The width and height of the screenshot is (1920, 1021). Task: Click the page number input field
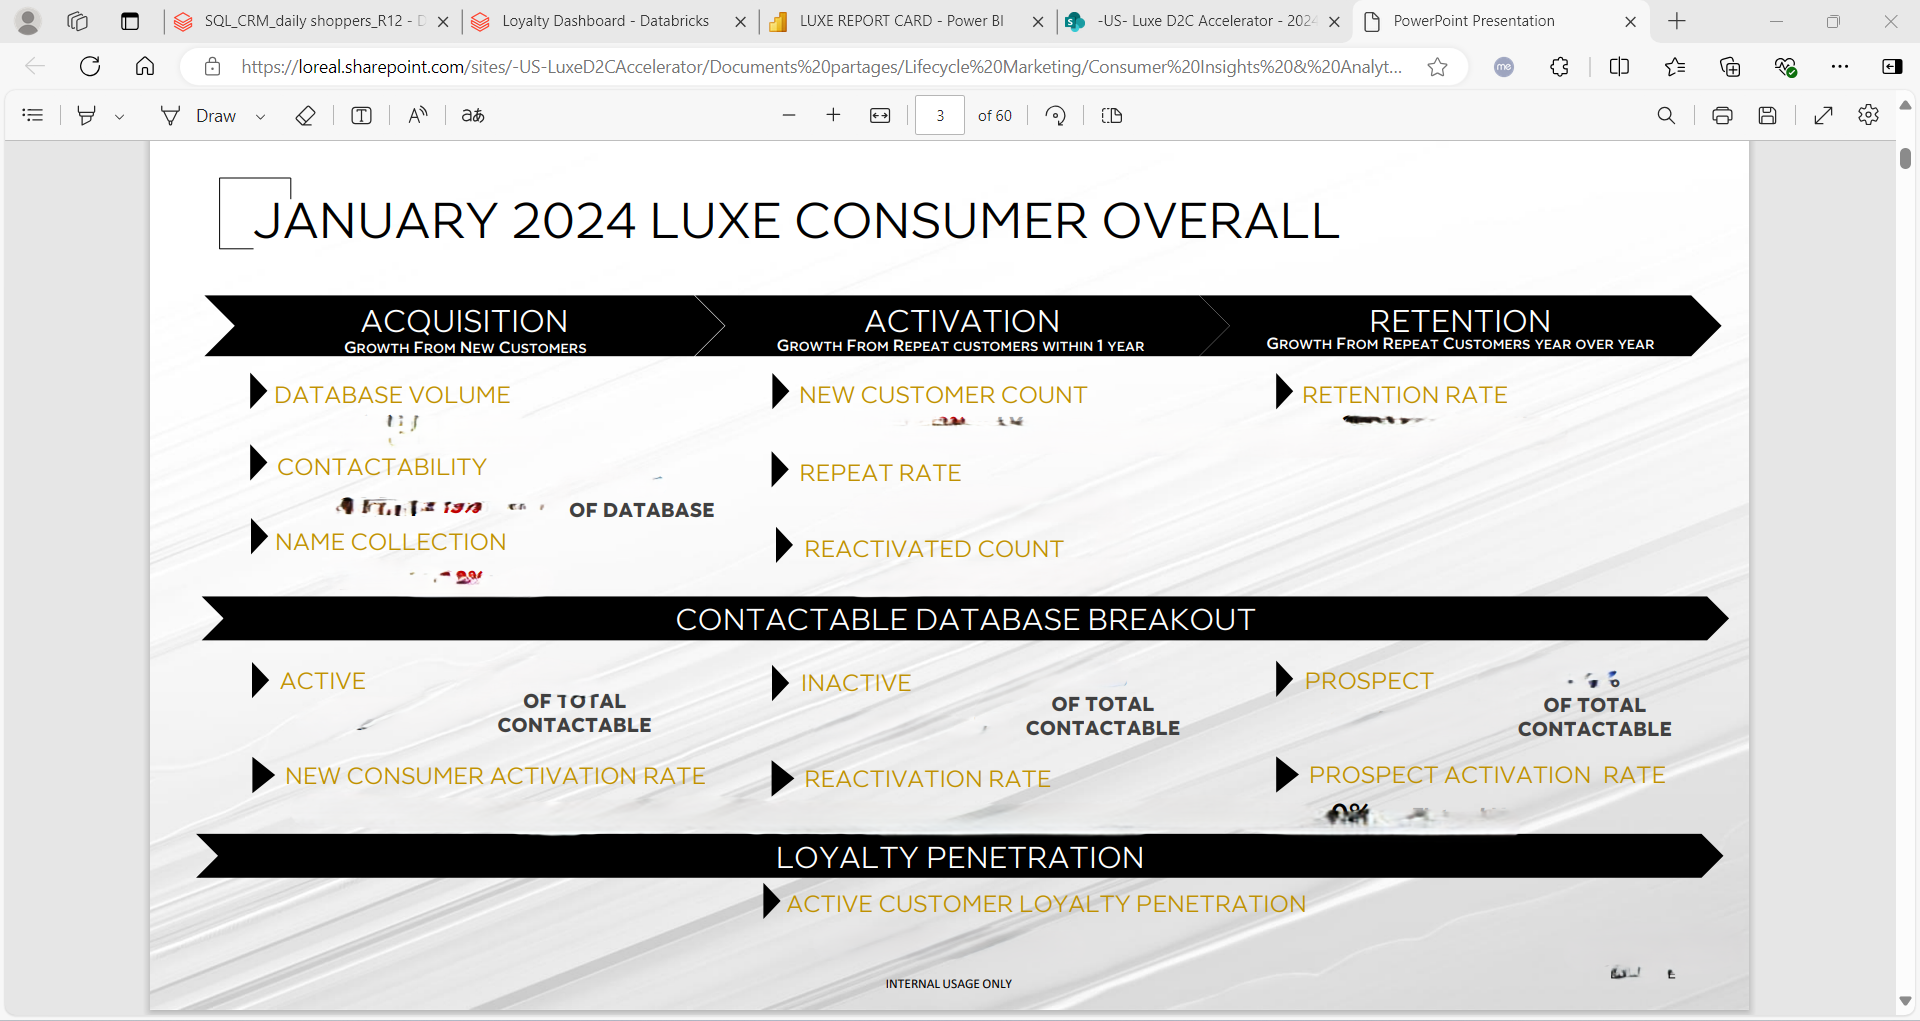940,116
